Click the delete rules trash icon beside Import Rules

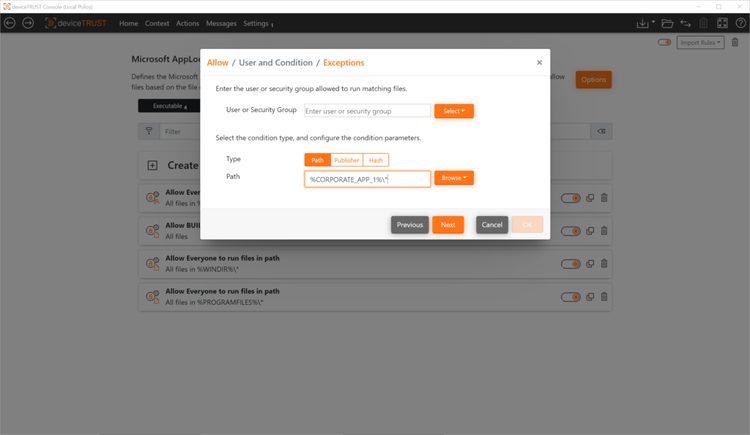[735, 42]
